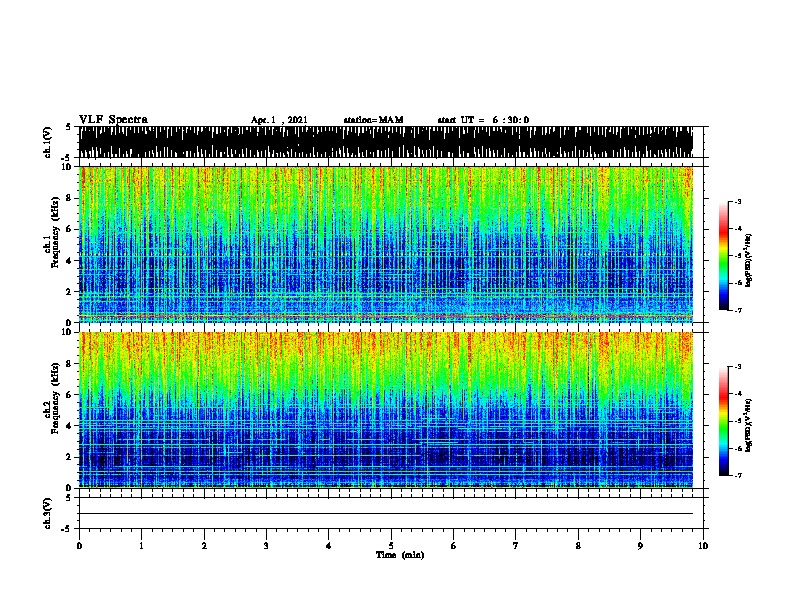The height and width of the screenshot is (612, 792).
Task: Click the ch.1 spectrogram "8" kHz tick label
Action: point(69,198)
